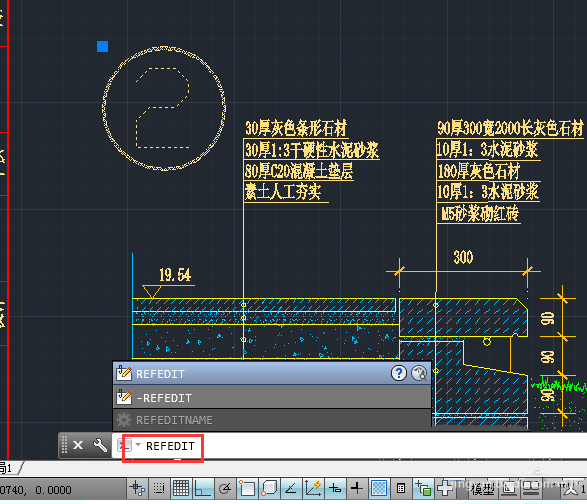Select the 19.54 elevation value

coord(175,275)
